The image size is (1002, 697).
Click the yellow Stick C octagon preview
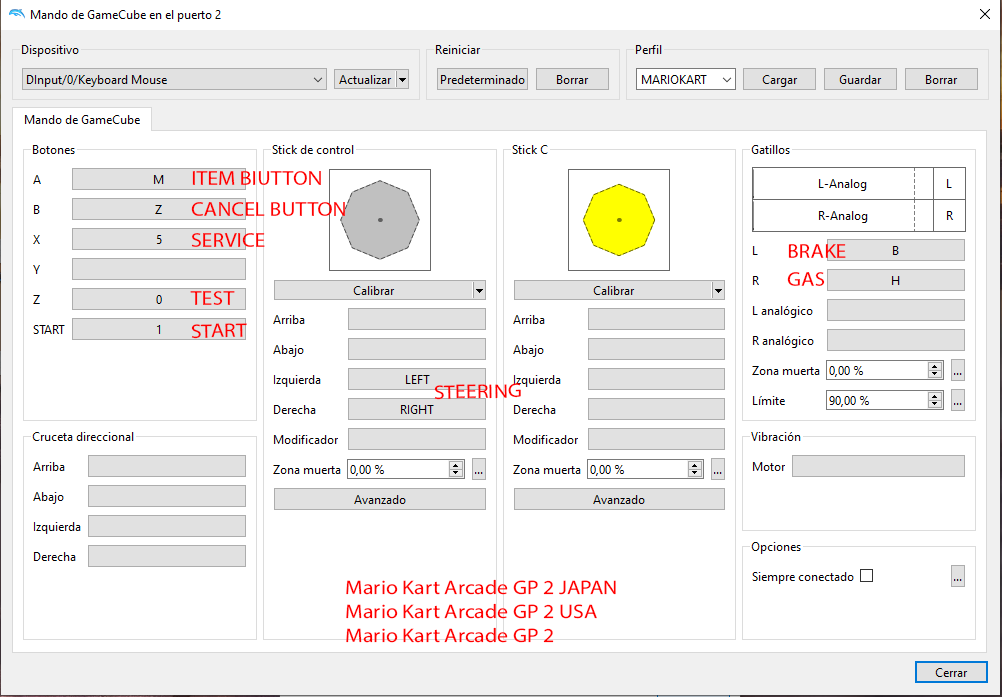[x=619, y=220]
